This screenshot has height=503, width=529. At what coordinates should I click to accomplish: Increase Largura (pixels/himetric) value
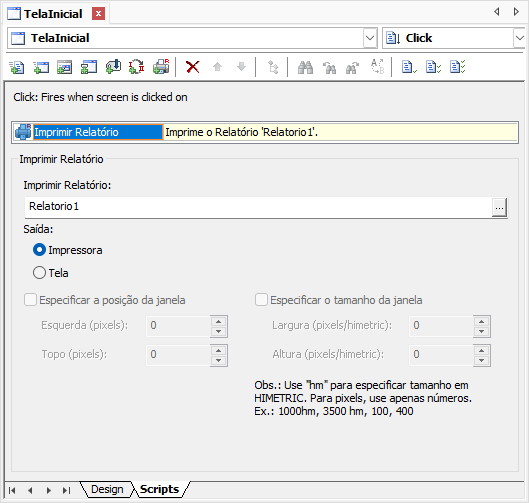coord(481,321)
